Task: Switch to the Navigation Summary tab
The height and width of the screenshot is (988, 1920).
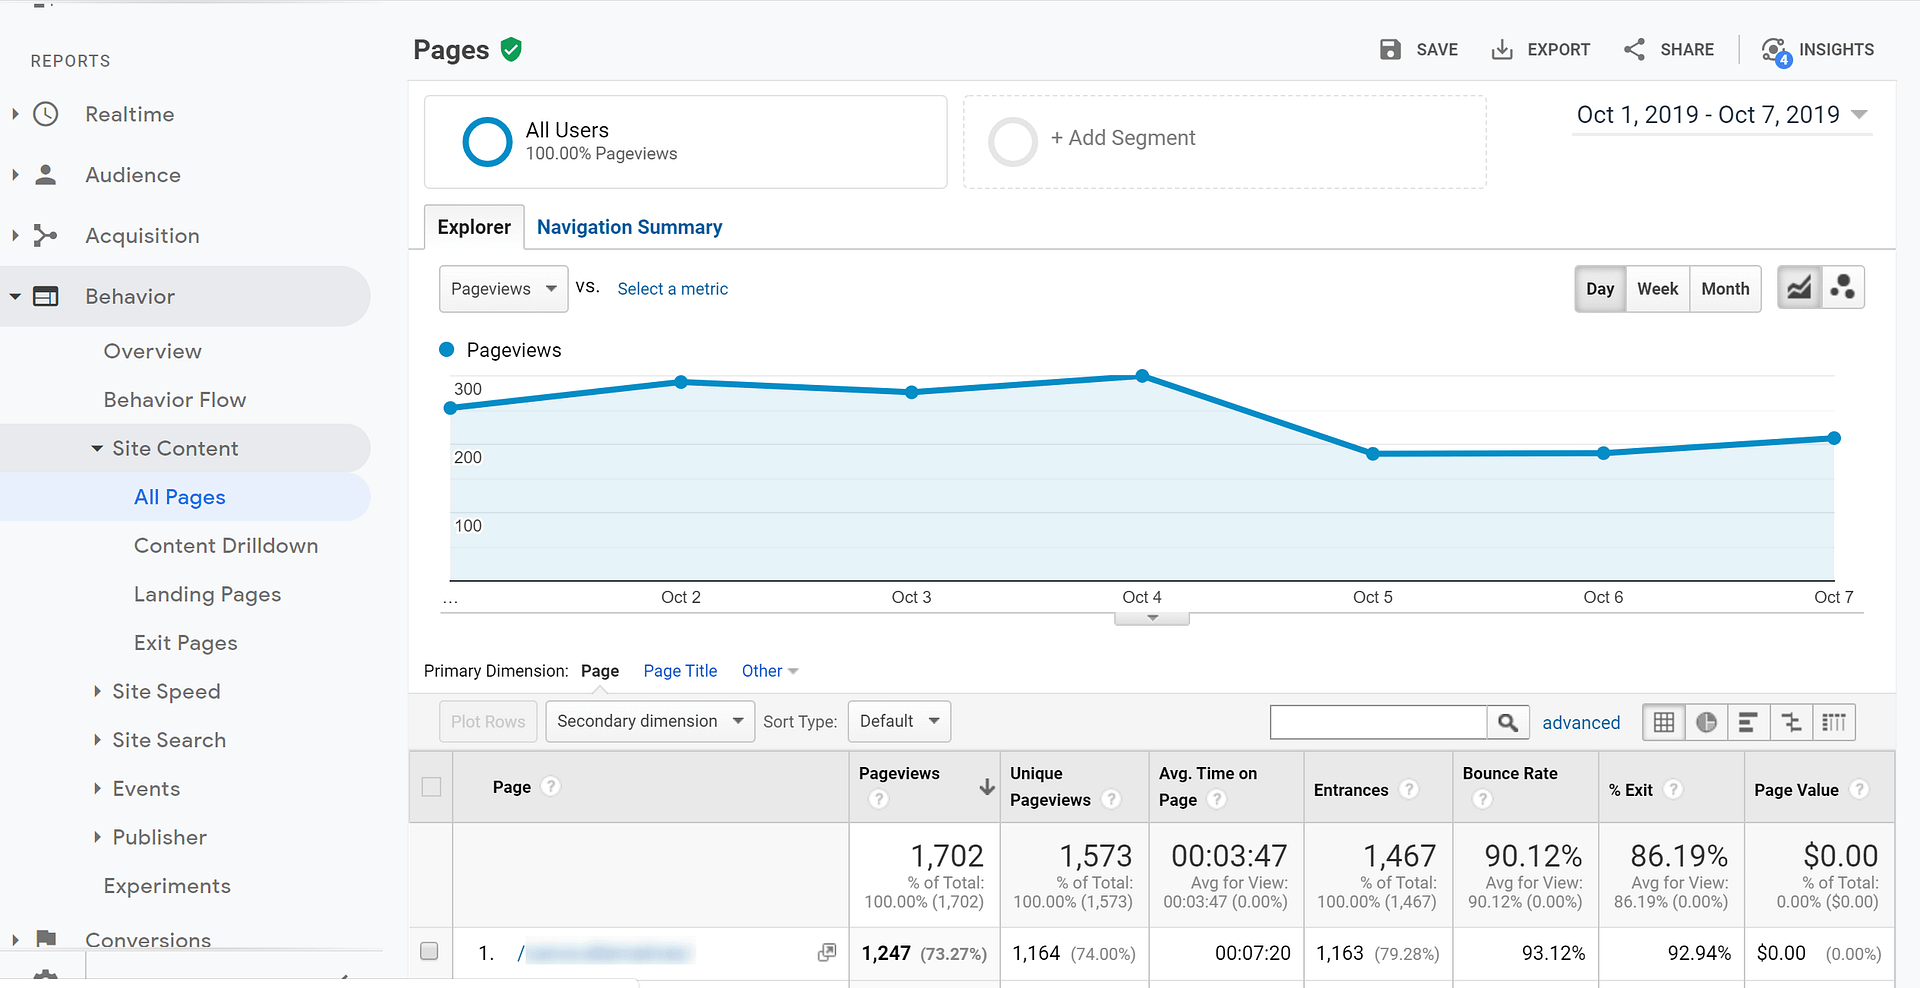Action: point(629,227)
